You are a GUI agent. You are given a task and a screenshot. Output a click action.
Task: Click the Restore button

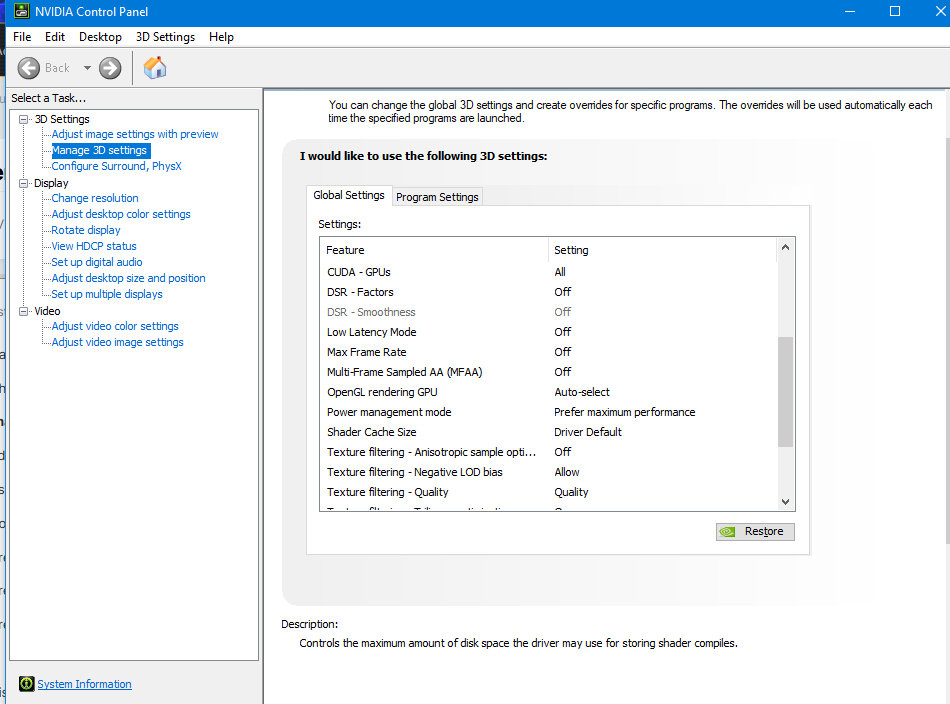pos(755,531)
